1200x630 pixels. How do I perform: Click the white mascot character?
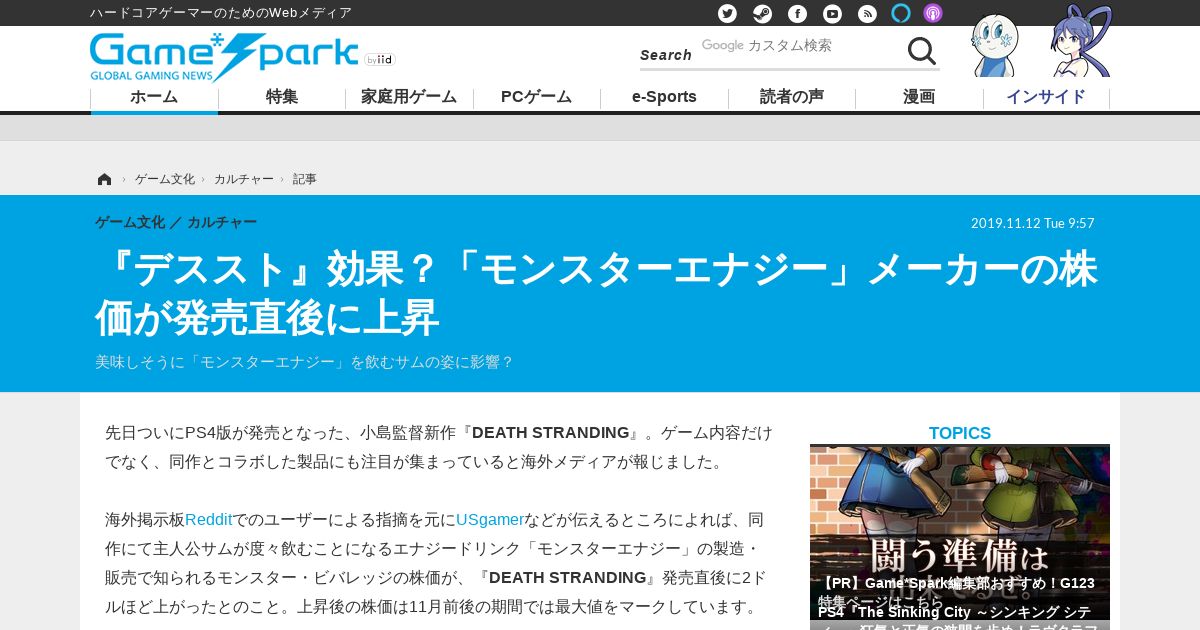pos(995,45)
